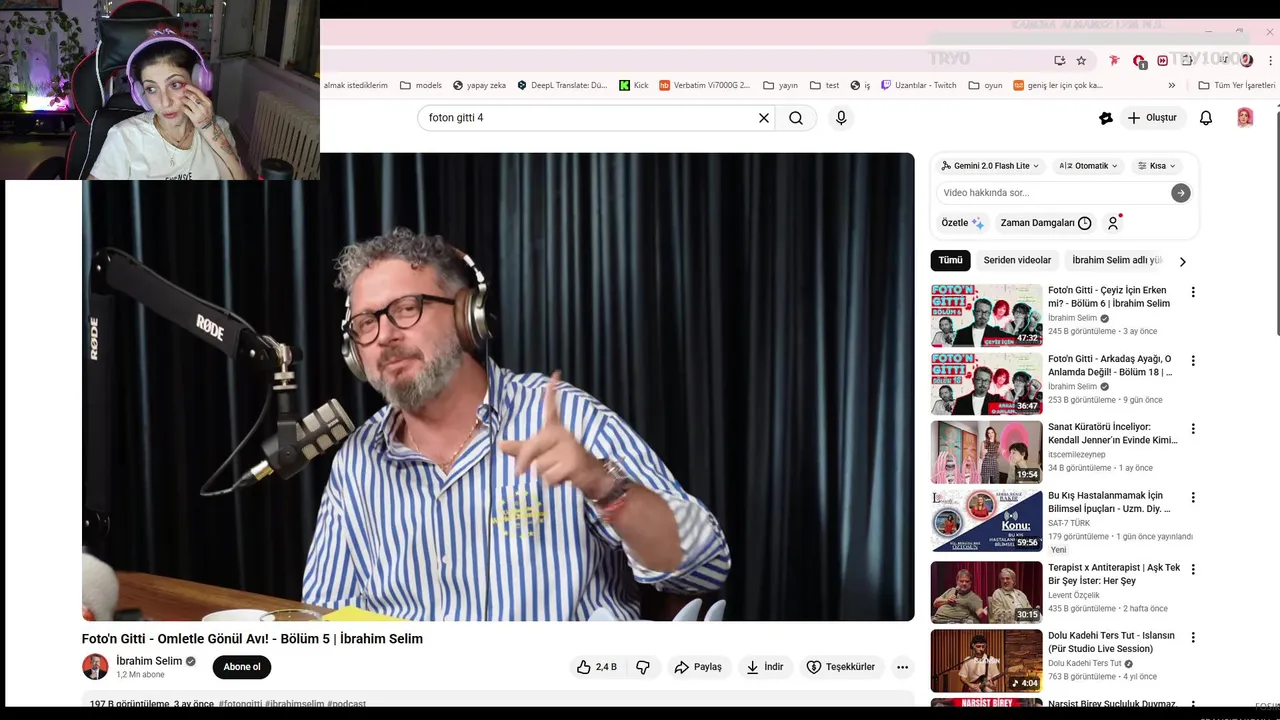Screen dimensions: 1280x720
Task: Dislike the video with thumbs down
Action: [x=643, y=667]
